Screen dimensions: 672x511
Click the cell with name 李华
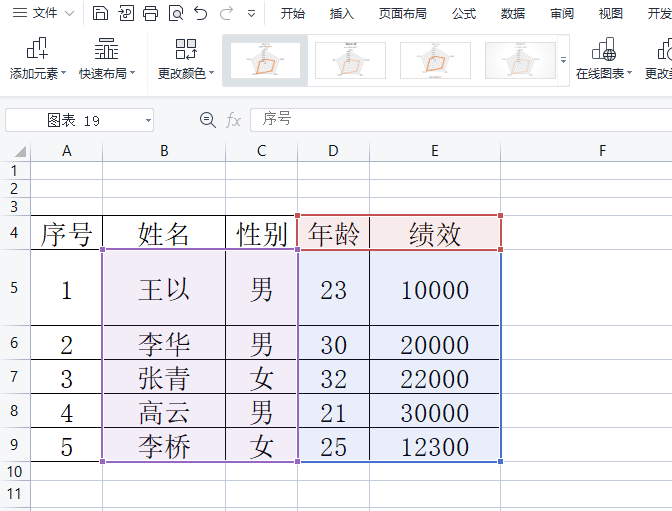[x=164, y=343]
